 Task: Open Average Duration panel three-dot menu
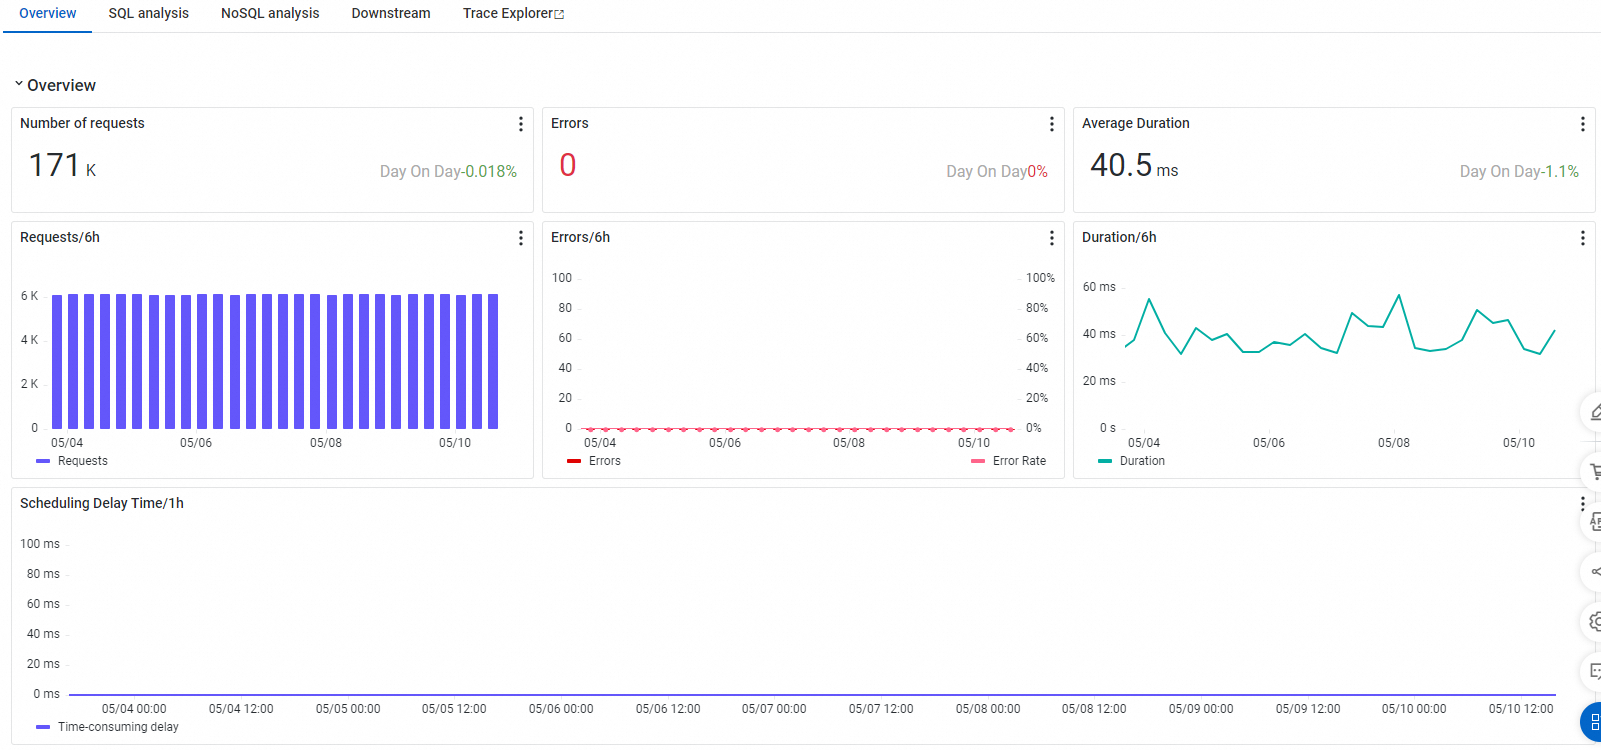[1582, 124]
